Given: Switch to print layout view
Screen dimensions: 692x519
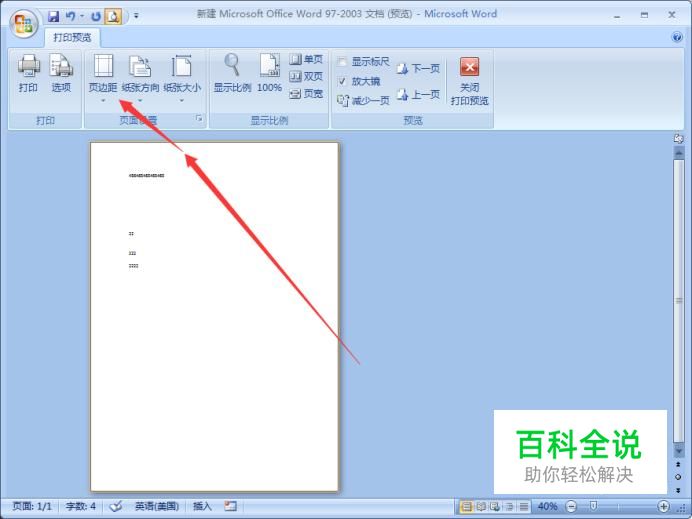Looking at the screenshot, I should pyautogui.click(x=466, y=506).
